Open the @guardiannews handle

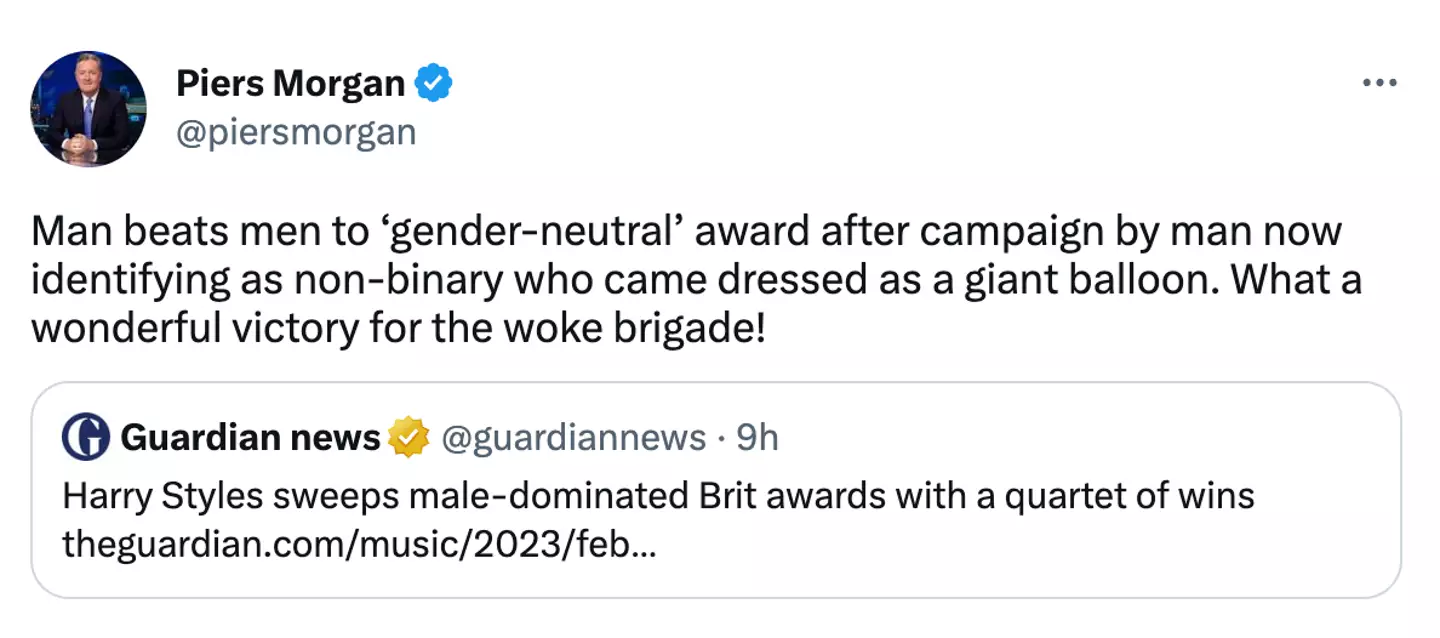pos(573,438)
